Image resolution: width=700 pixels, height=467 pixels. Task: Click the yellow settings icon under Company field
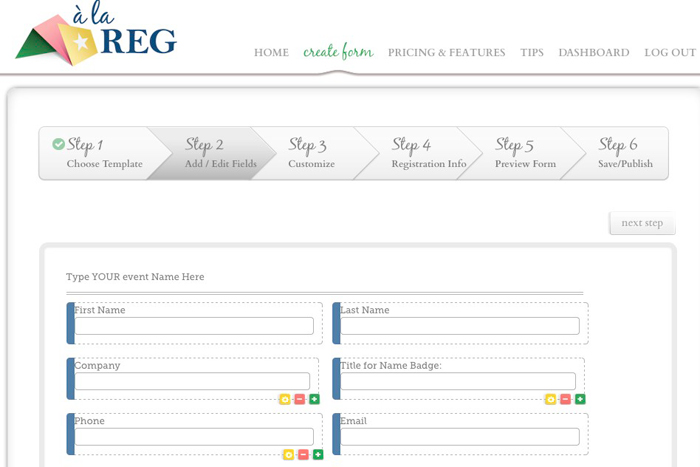(x=285, y=399)
